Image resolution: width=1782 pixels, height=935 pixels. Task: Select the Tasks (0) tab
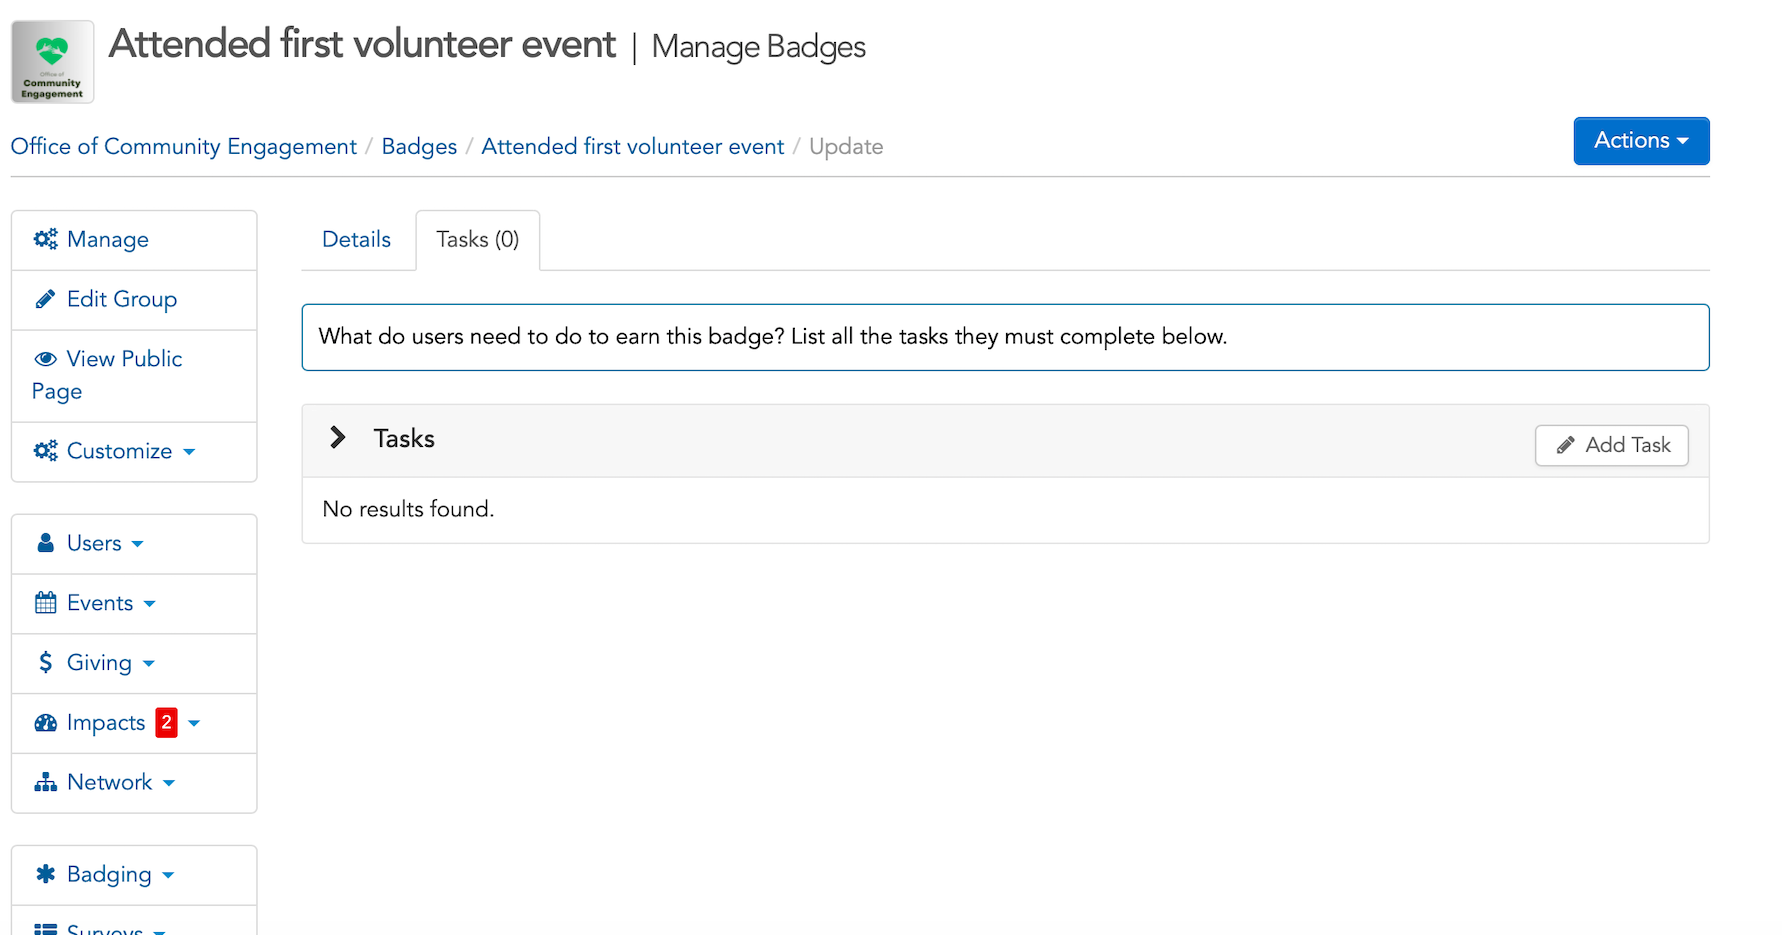pyautogui.click(x=478, y=240)
